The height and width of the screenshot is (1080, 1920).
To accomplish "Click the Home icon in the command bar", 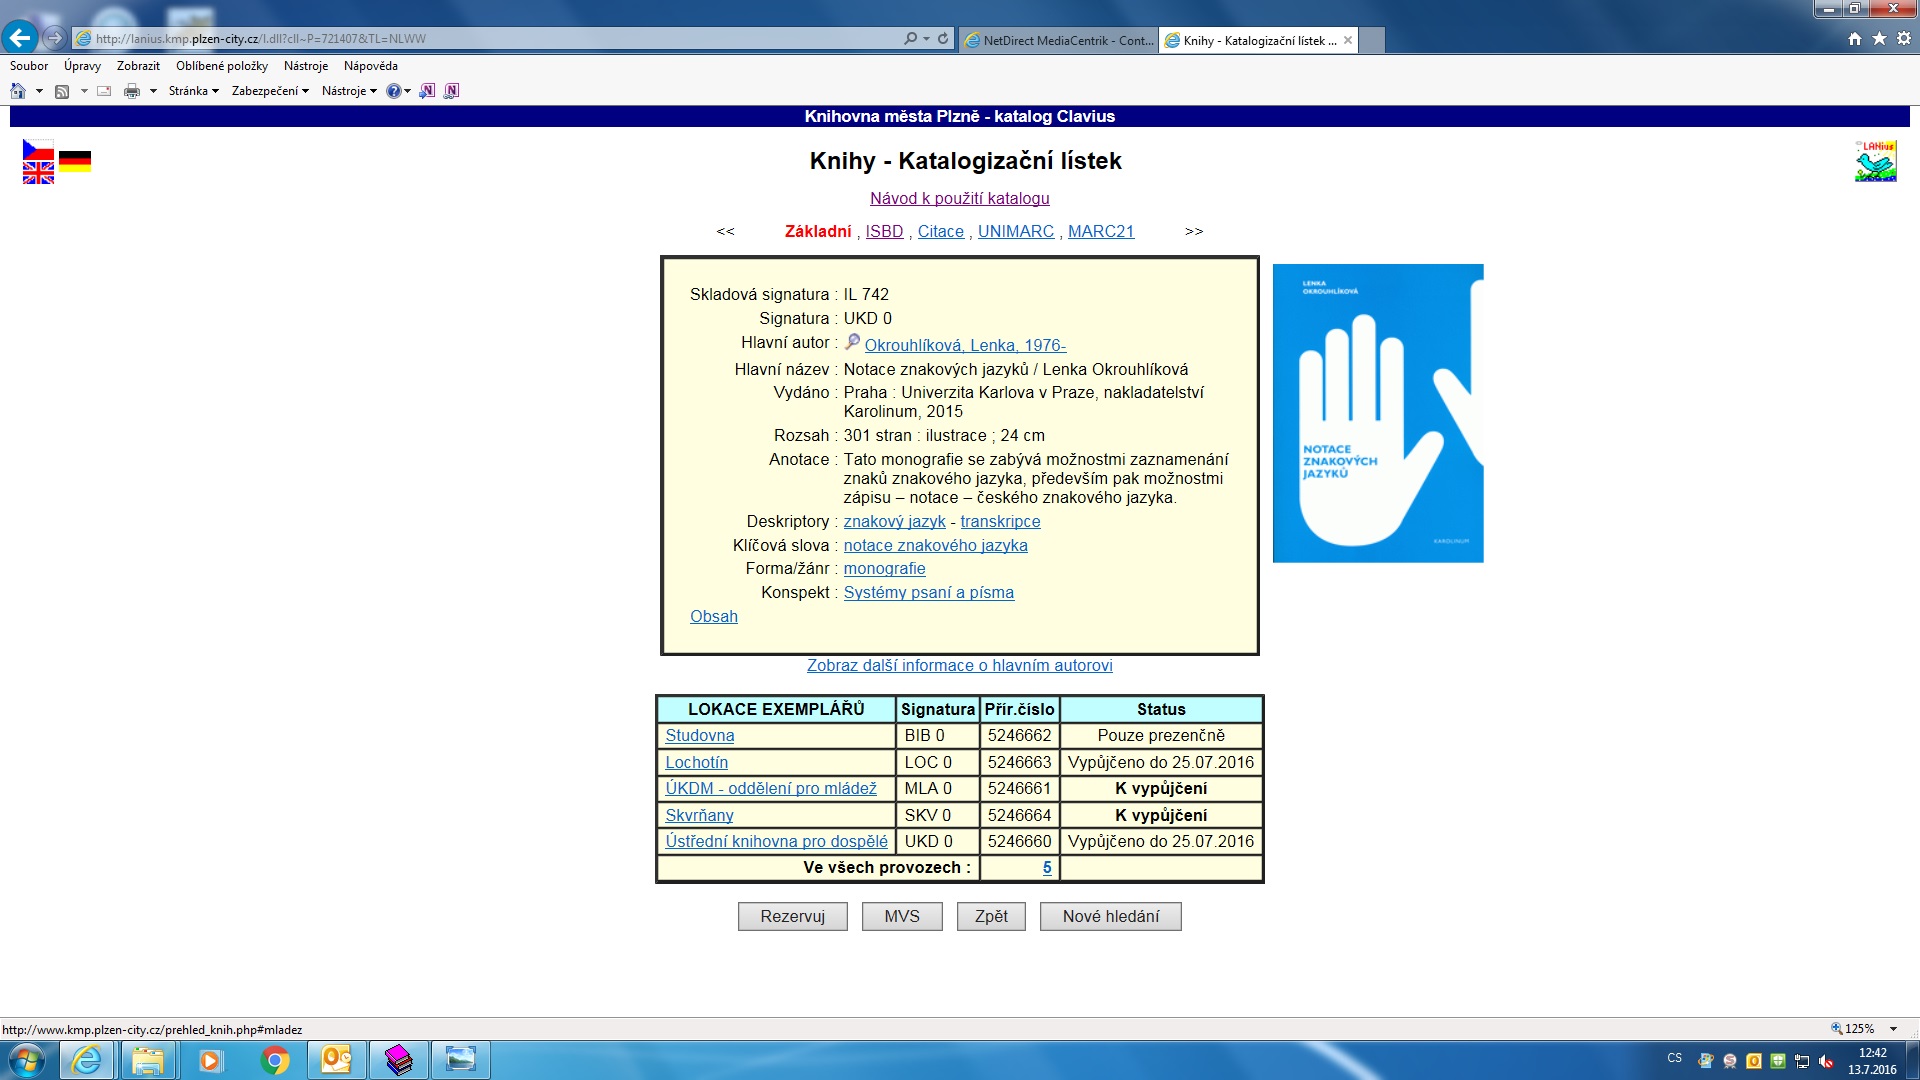I will click(18, 91).
